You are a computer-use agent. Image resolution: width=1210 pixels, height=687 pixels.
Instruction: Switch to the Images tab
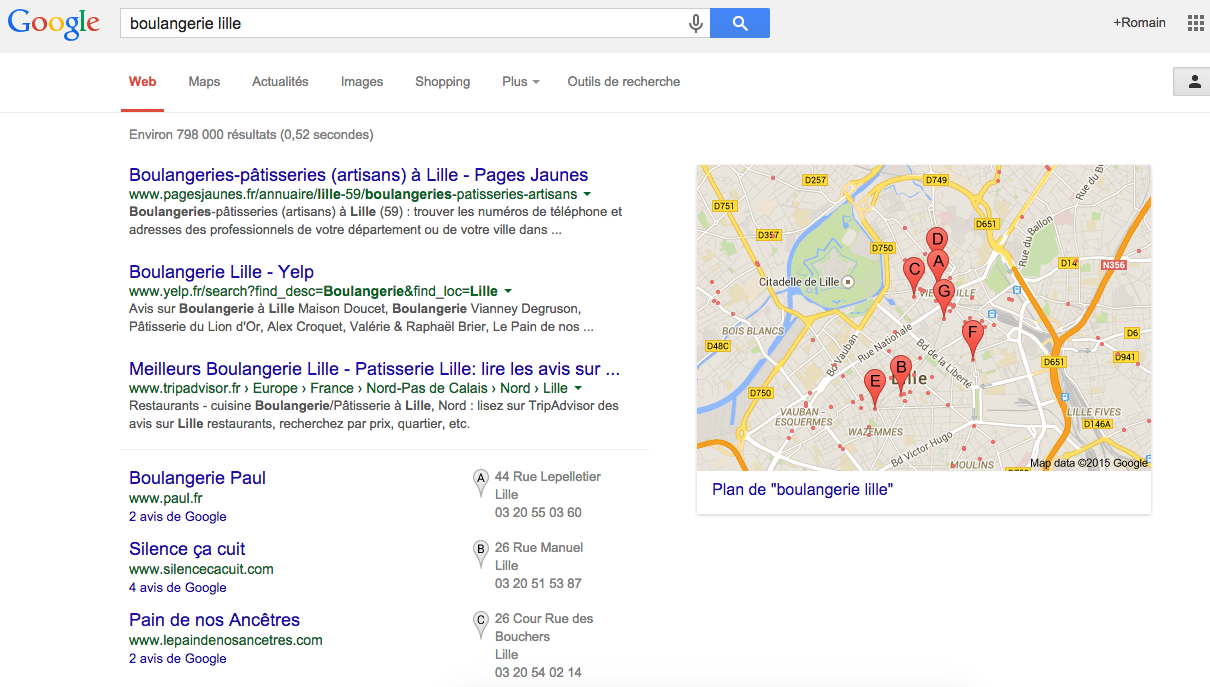coord(362,82)
